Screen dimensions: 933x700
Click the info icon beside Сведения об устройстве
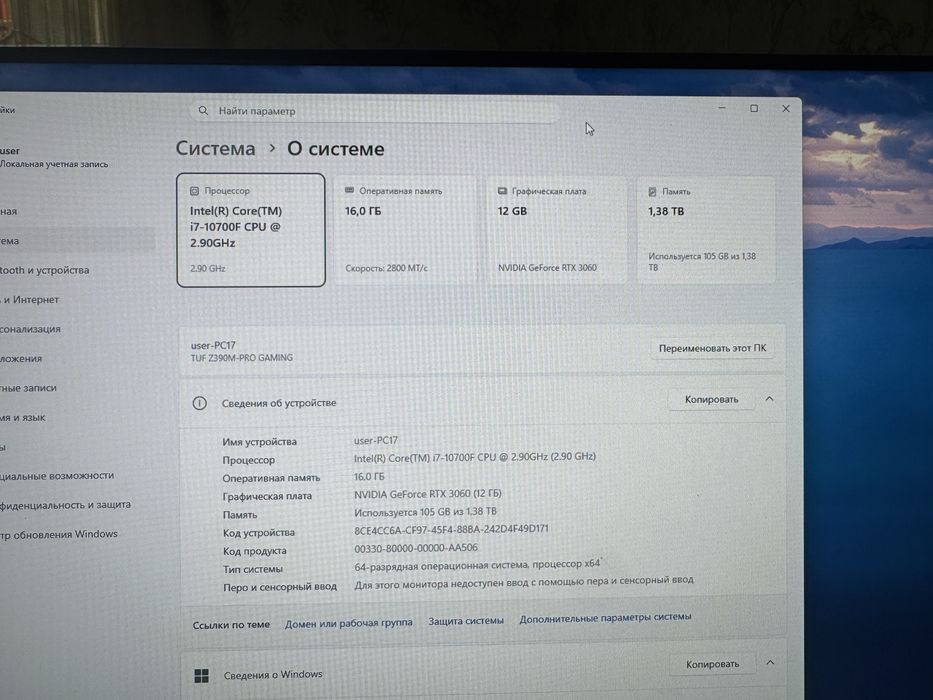199,403
